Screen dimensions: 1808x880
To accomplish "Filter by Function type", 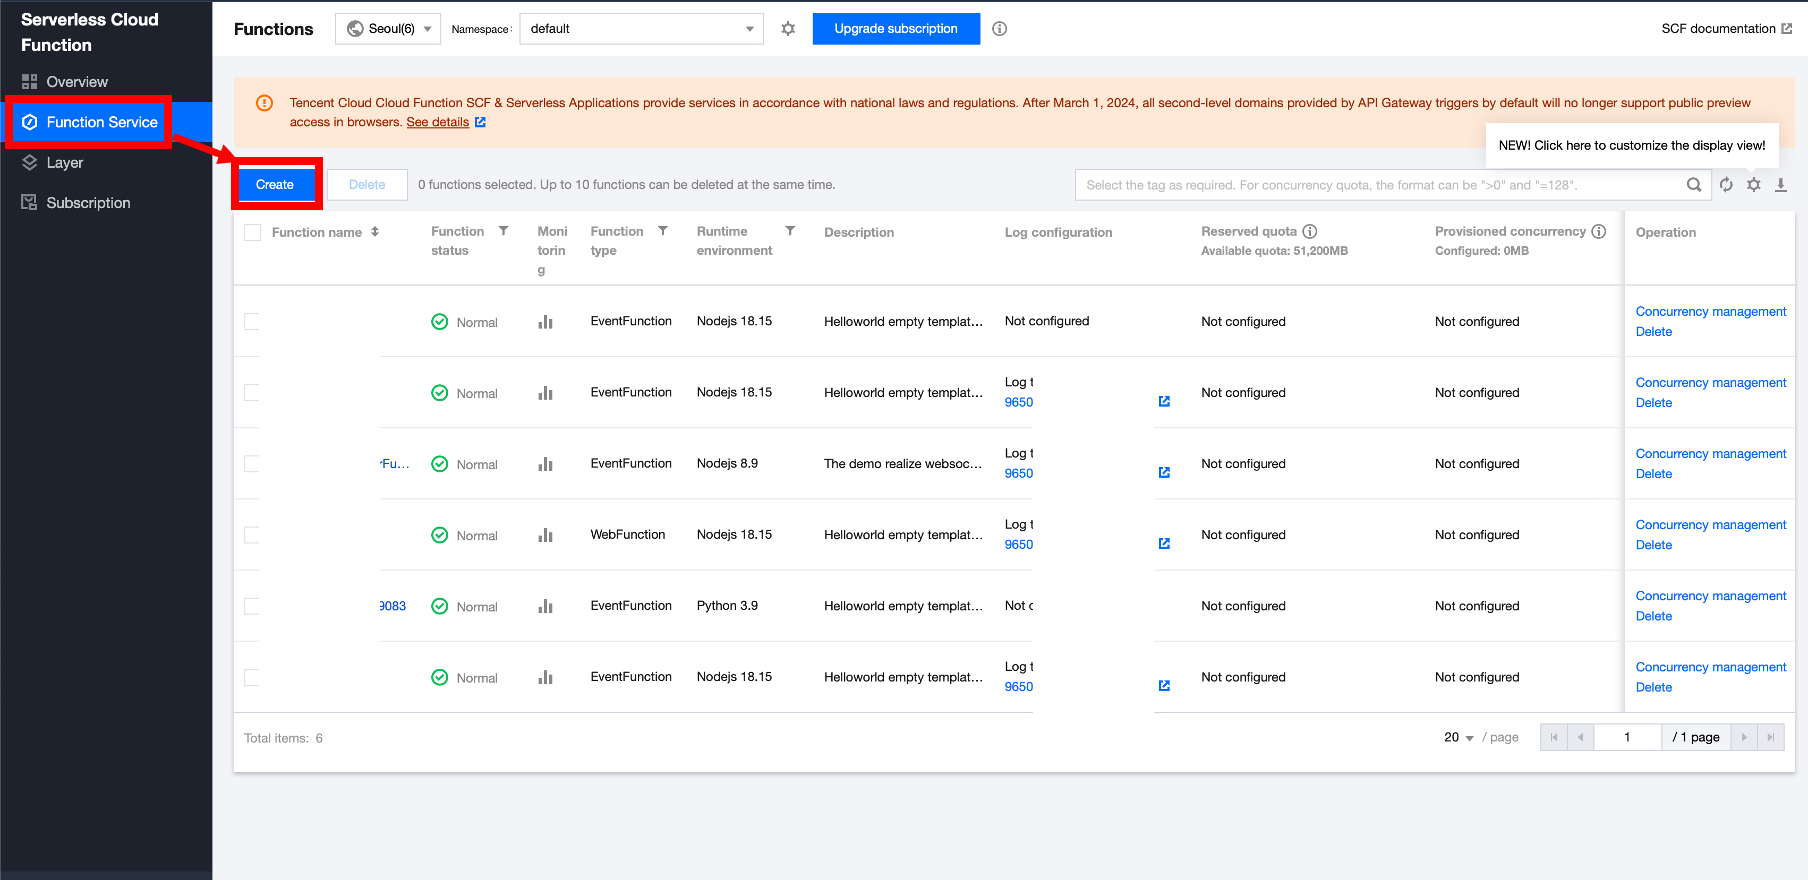I will click(x=663, y=231).
